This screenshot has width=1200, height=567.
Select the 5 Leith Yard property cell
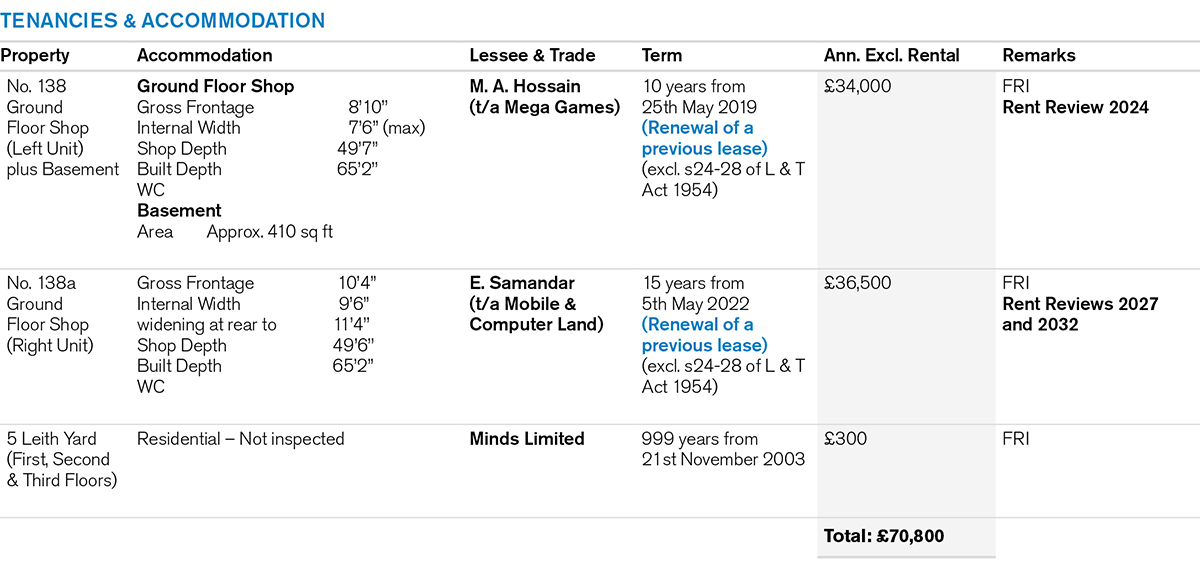point(60,460)
